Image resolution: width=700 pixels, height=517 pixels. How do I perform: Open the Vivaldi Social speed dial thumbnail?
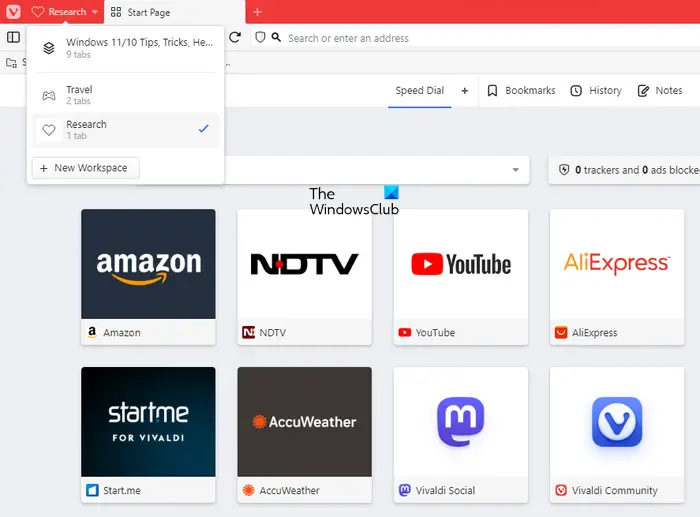click(x=461, y=422)
